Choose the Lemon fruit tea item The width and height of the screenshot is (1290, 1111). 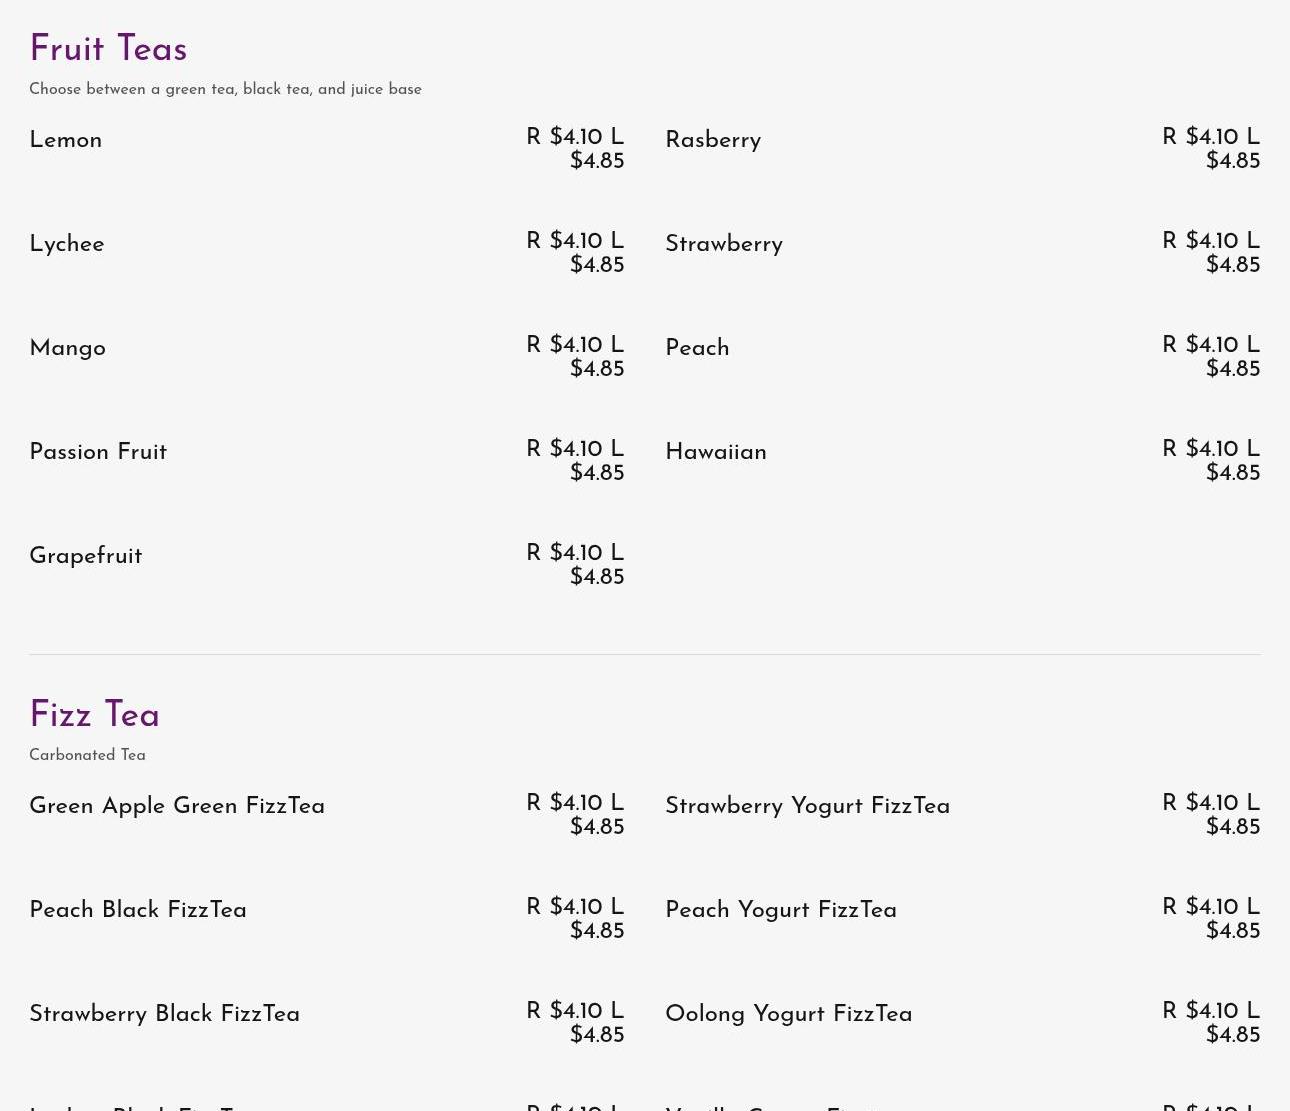point(66,140)
